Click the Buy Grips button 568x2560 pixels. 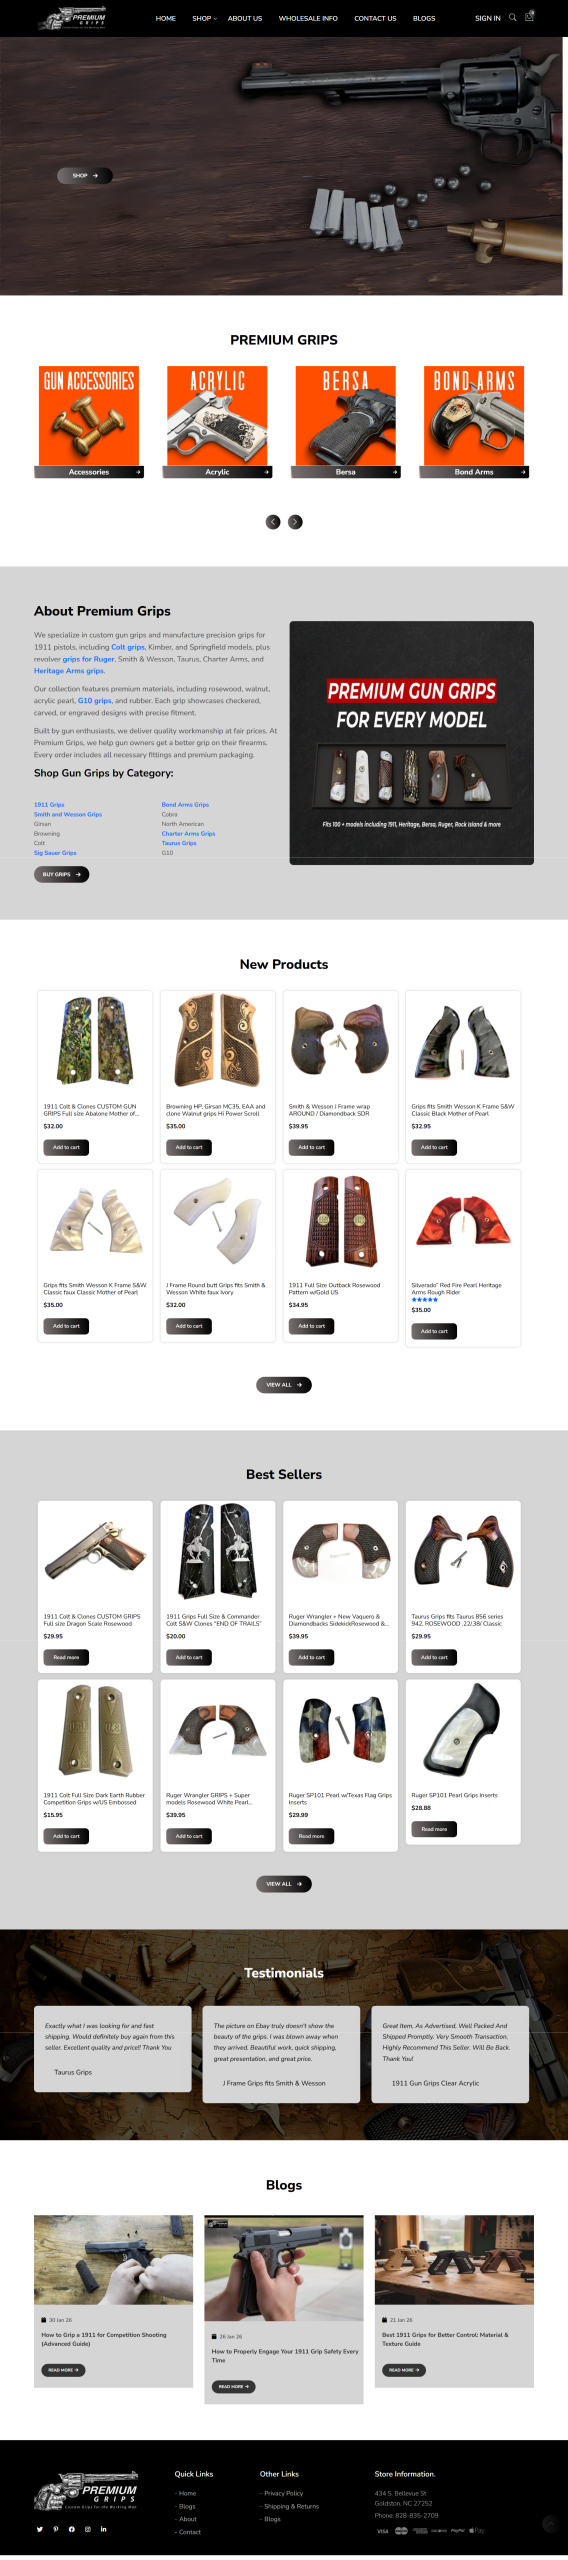point(62,875)
